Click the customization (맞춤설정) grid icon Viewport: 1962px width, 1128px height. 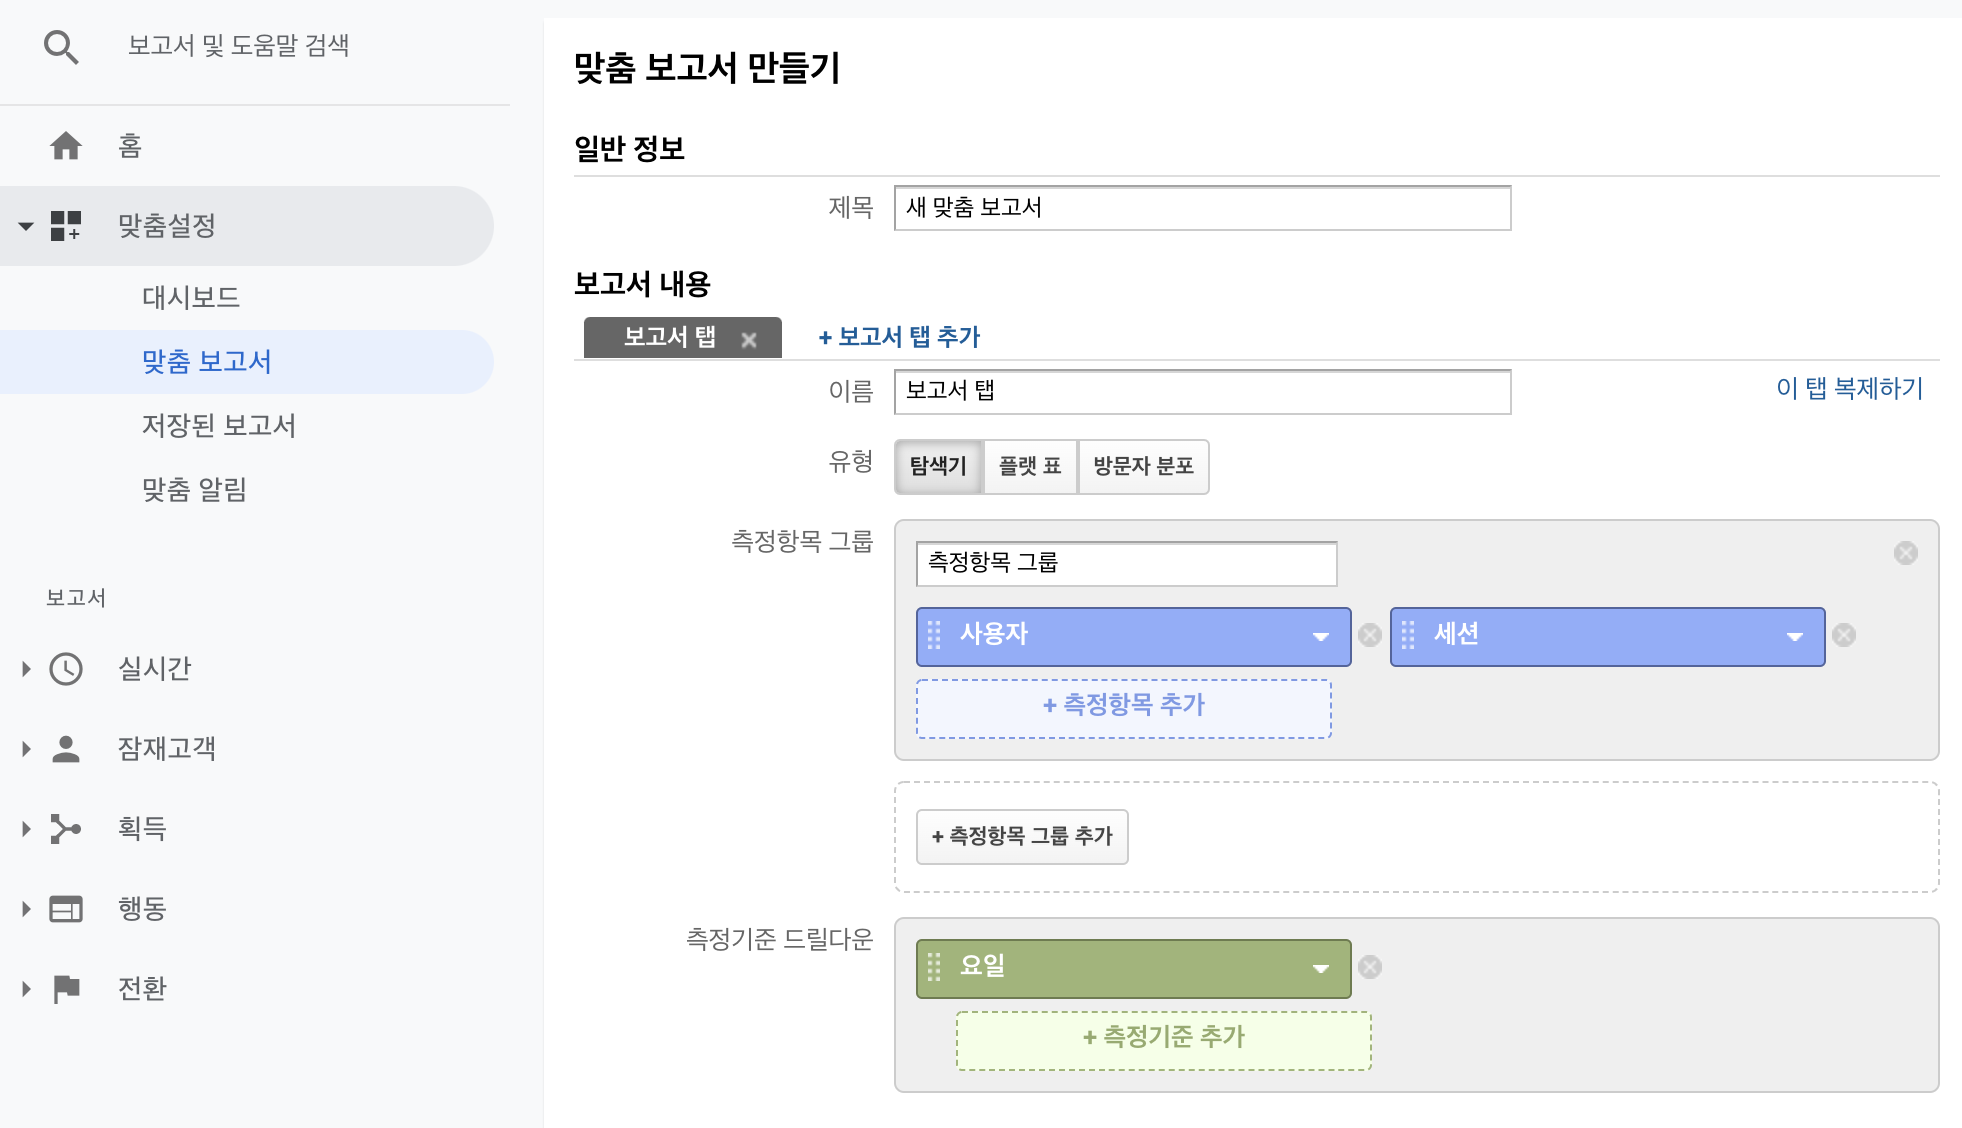coord(66,226)
